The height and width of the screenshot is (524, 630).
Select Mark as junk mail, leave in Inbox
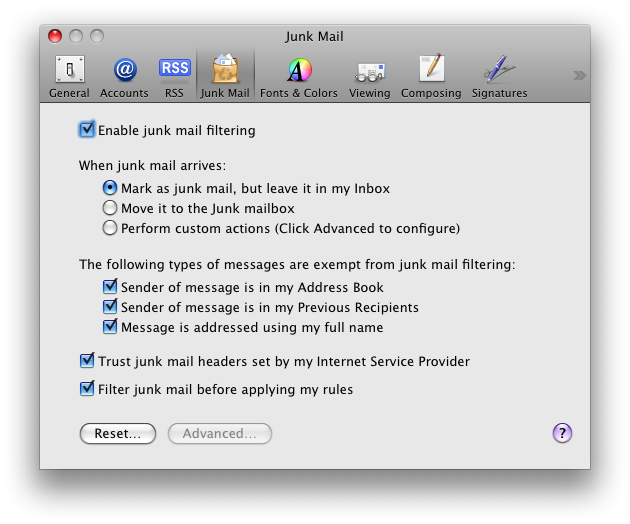(x=110, y=188)
